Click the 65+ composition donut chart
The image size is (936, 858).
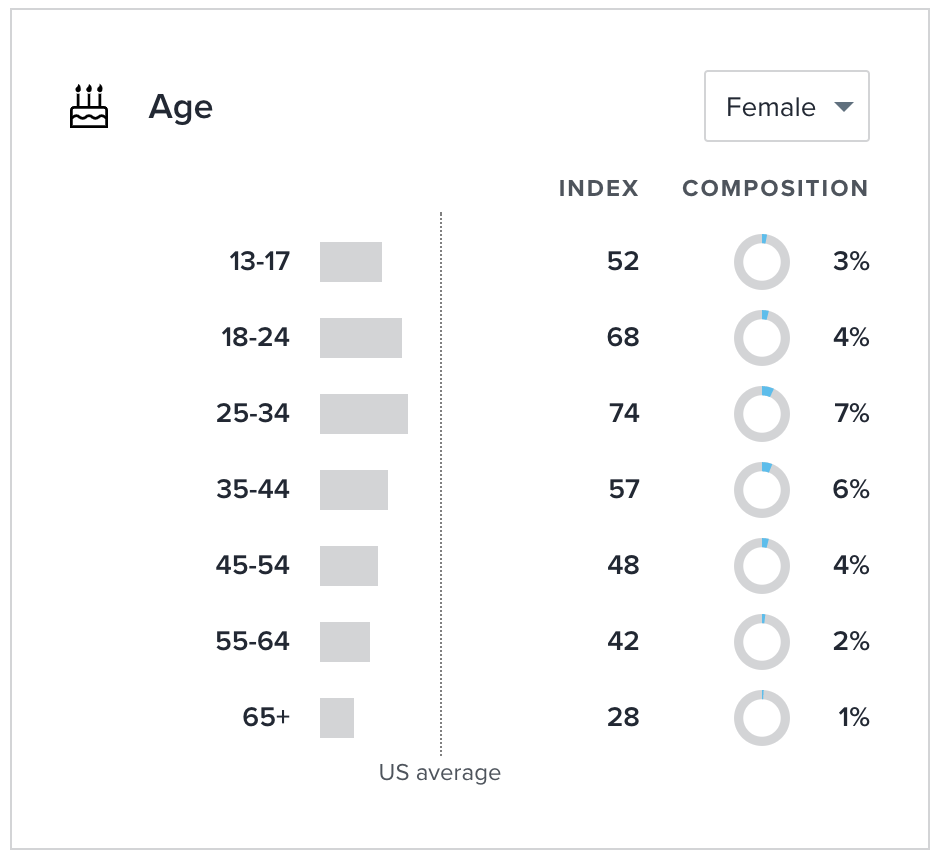(x=762, y=718)
